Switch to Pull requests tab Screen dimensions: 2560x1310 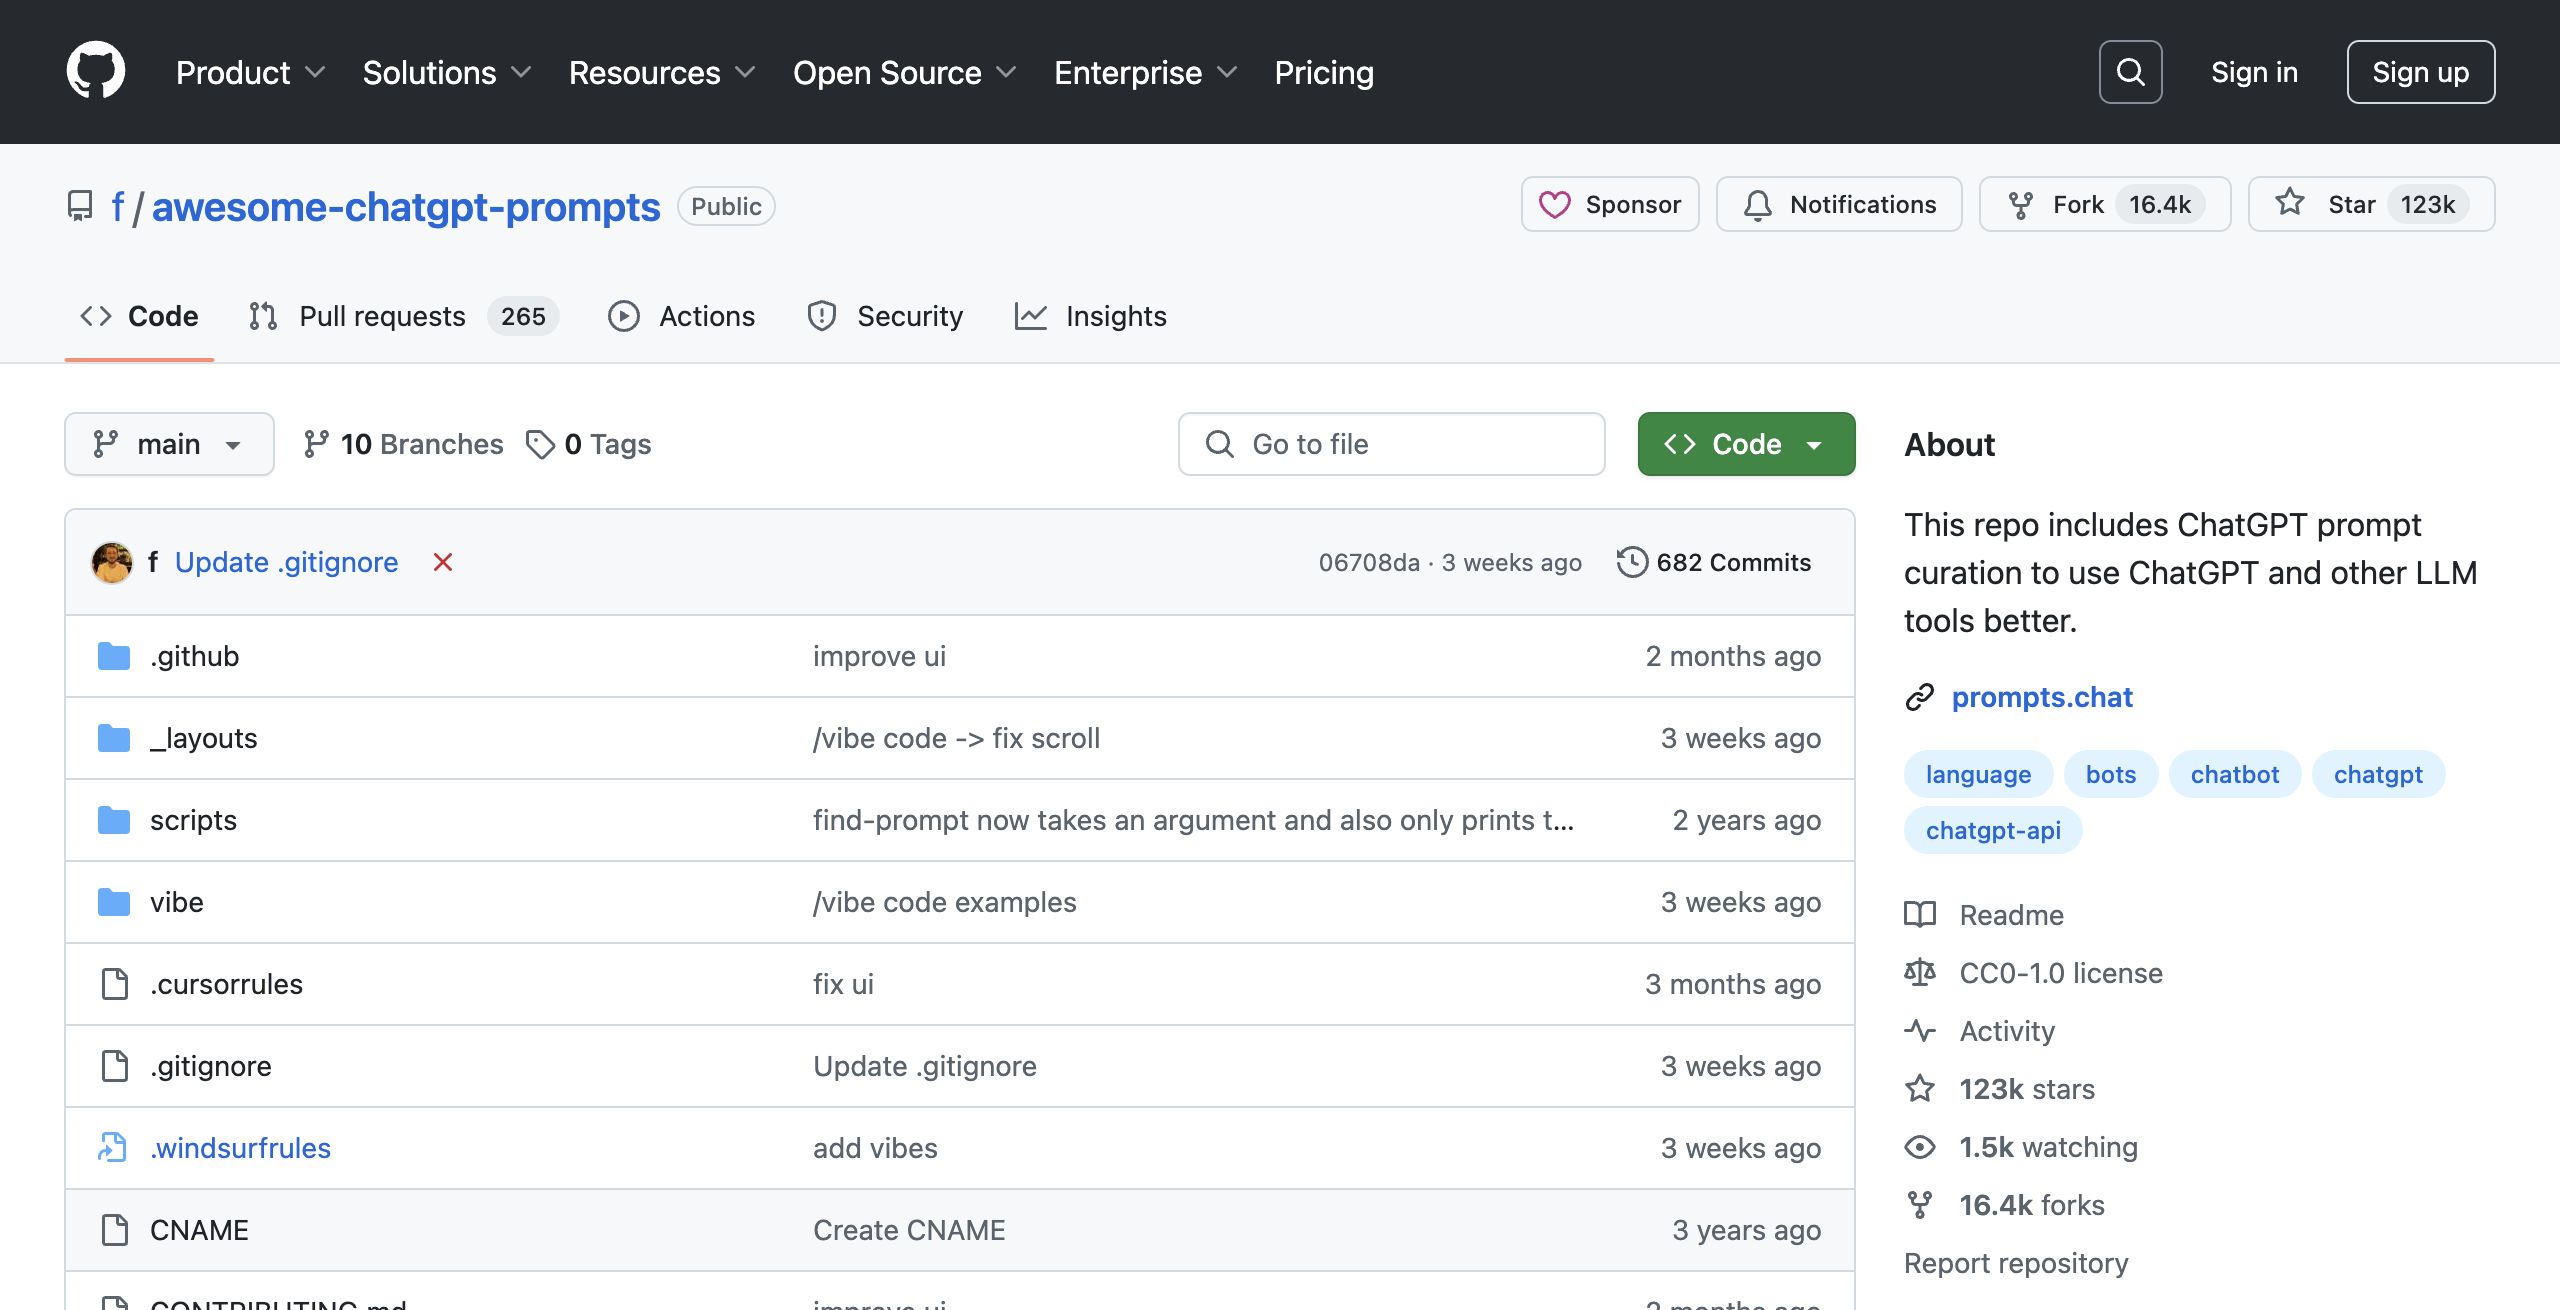point(382,317)
